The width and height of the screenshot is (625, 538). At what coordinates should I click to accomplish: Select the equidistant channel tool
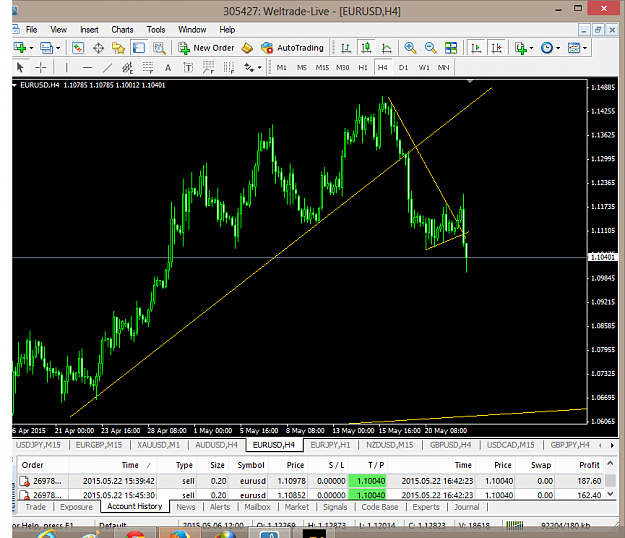click(128, 68)
